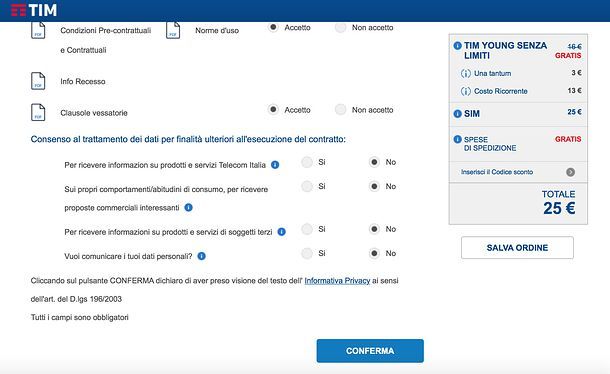Choose No for soggetti terzi information
Image resolution: width=610 pixels, height=374 pixels.
[374, 229]
